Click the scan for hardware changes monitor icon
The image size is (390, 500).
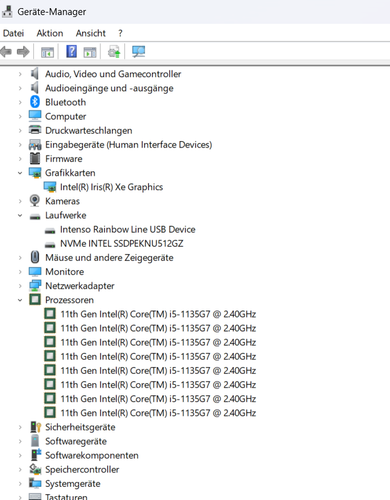(138, 52)
